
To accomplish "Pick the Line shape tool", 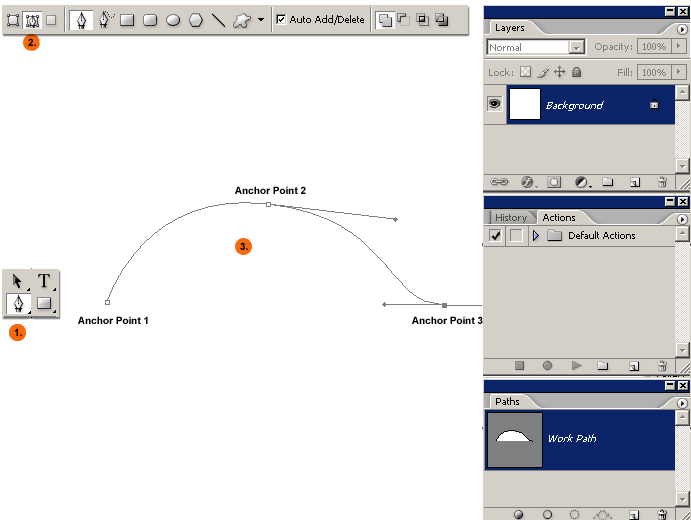I will (219, 20).
